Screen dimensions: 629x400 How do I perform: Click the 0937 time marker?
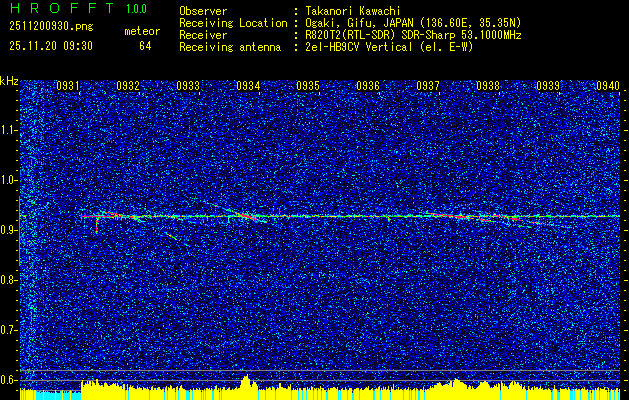tap(428, 85)
